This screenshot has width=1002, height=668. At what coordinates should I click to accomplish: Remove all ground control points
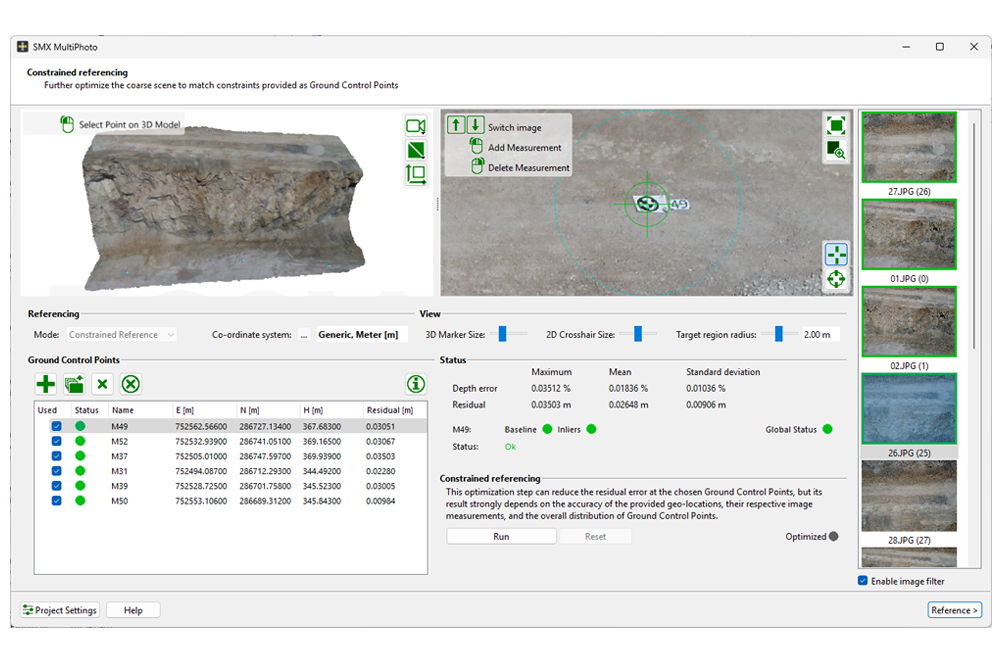[x=130, y=384]
